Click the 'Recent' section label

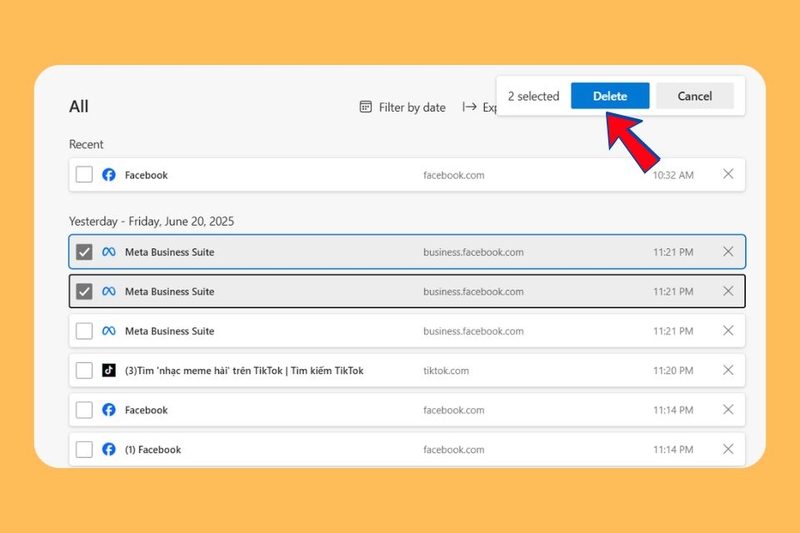point(86,144)
